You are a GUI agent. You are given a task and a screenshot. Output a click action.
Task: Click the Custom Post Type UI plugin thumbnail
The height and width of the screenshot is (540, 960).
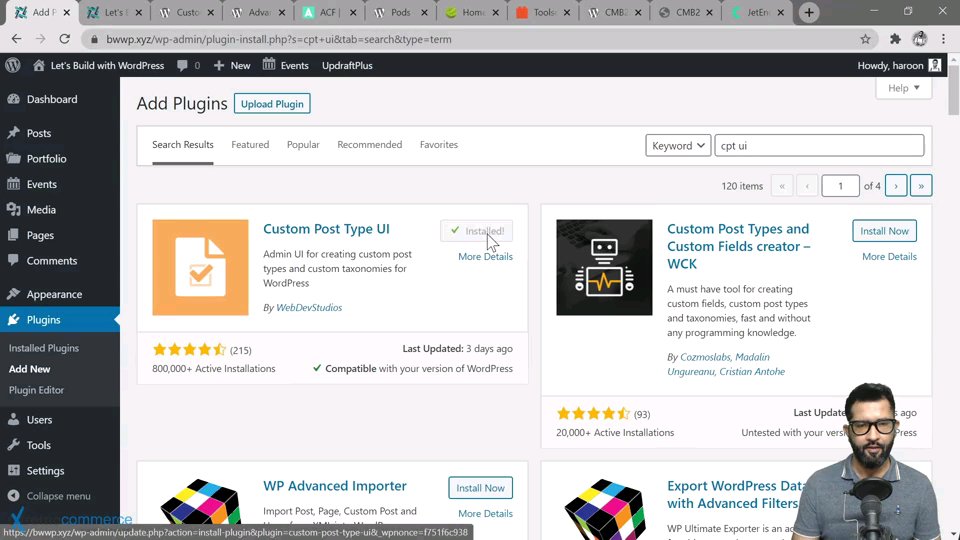click(x=200, y=268)
